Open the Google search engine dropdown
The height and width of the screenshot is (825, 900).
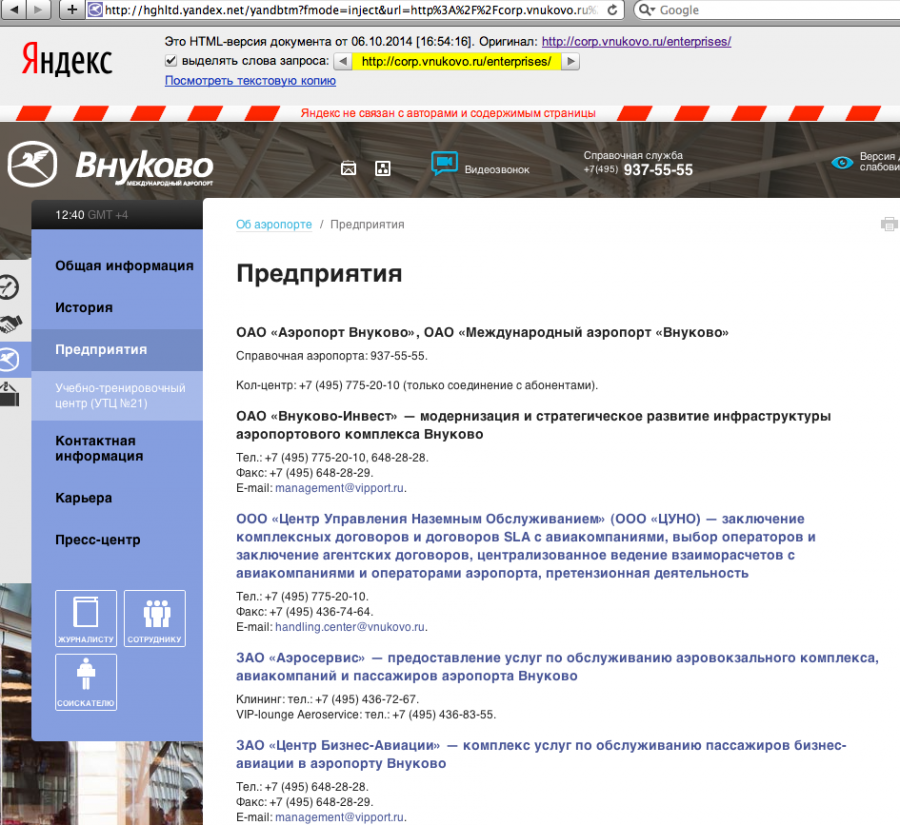click(x=647, y=10)
